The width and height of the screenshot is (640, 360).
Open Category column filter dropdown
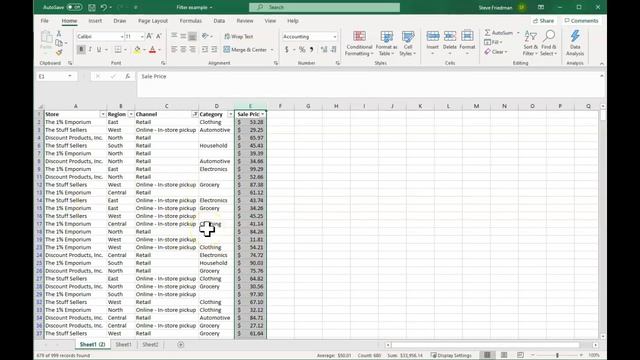pyautogui.click(x=230, y=114)
